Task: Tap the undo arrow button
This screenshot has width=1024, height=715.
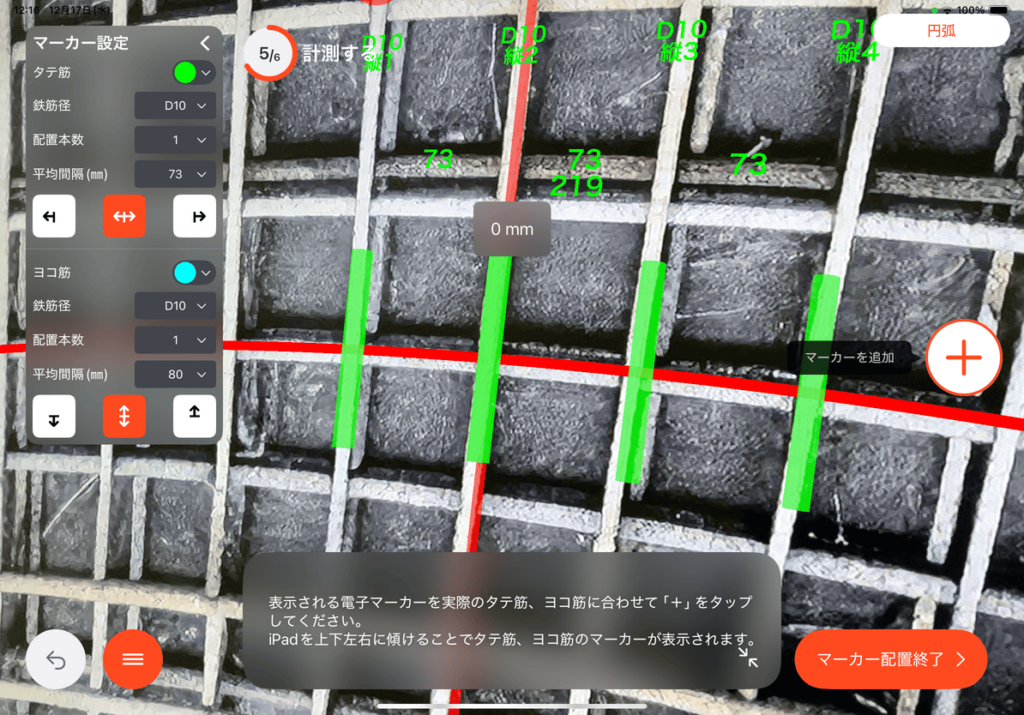Action: [x=56, y=659]
